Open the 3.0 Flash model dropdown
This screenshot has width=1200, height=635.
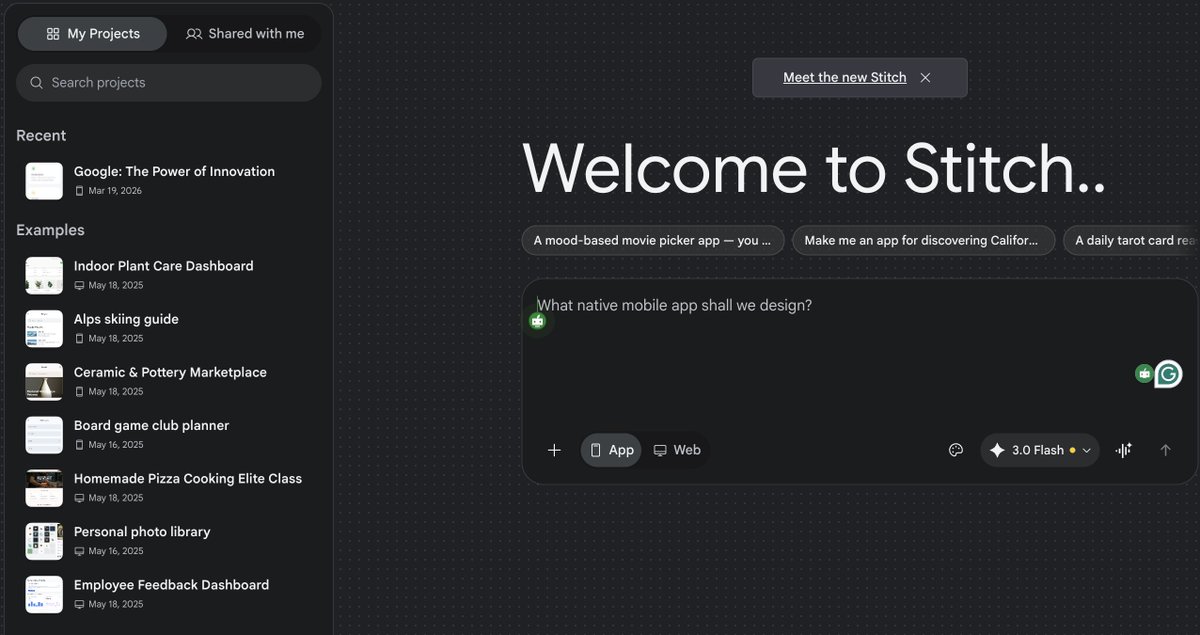(1040, 450)
